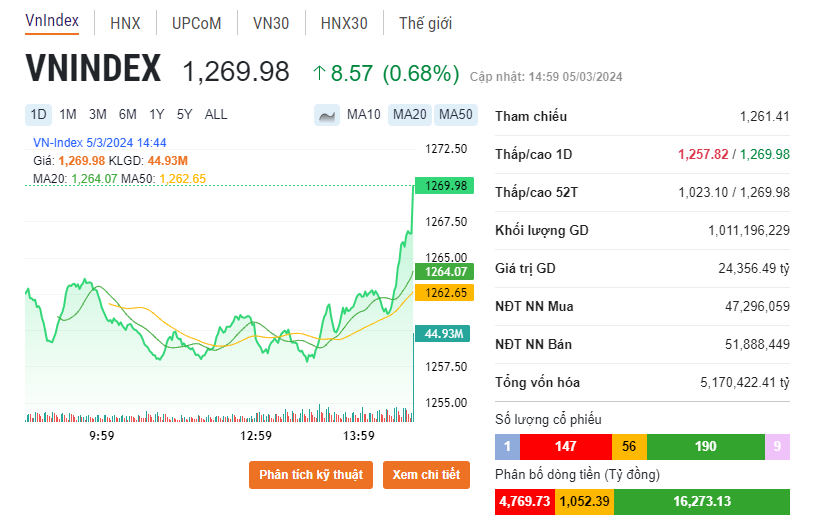Screen dimensions: 813x524
Task: Click the green 190 advancing stocks segment
Action: click(706, 447)
